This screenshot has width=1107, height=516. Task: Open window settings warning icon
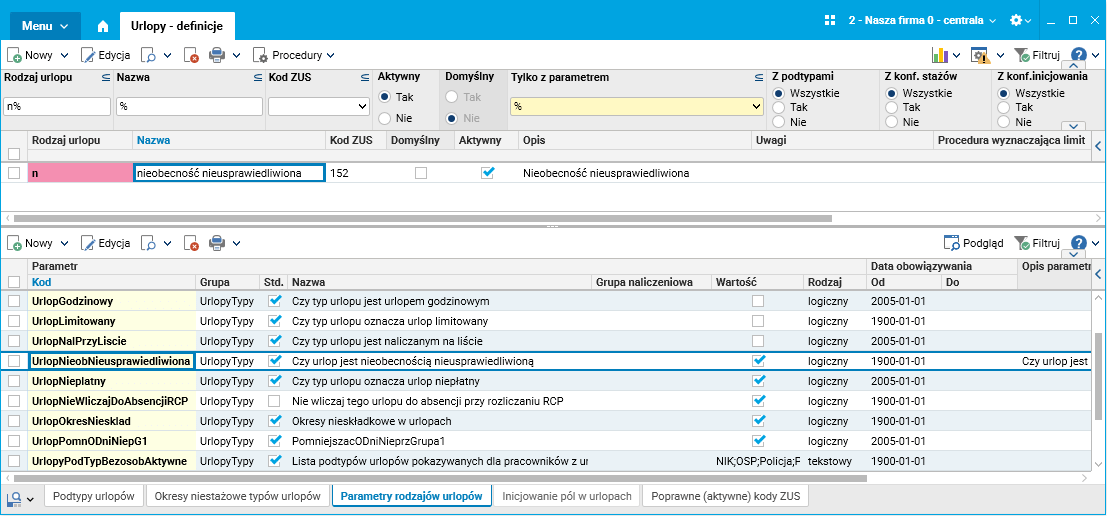(980, 55)
